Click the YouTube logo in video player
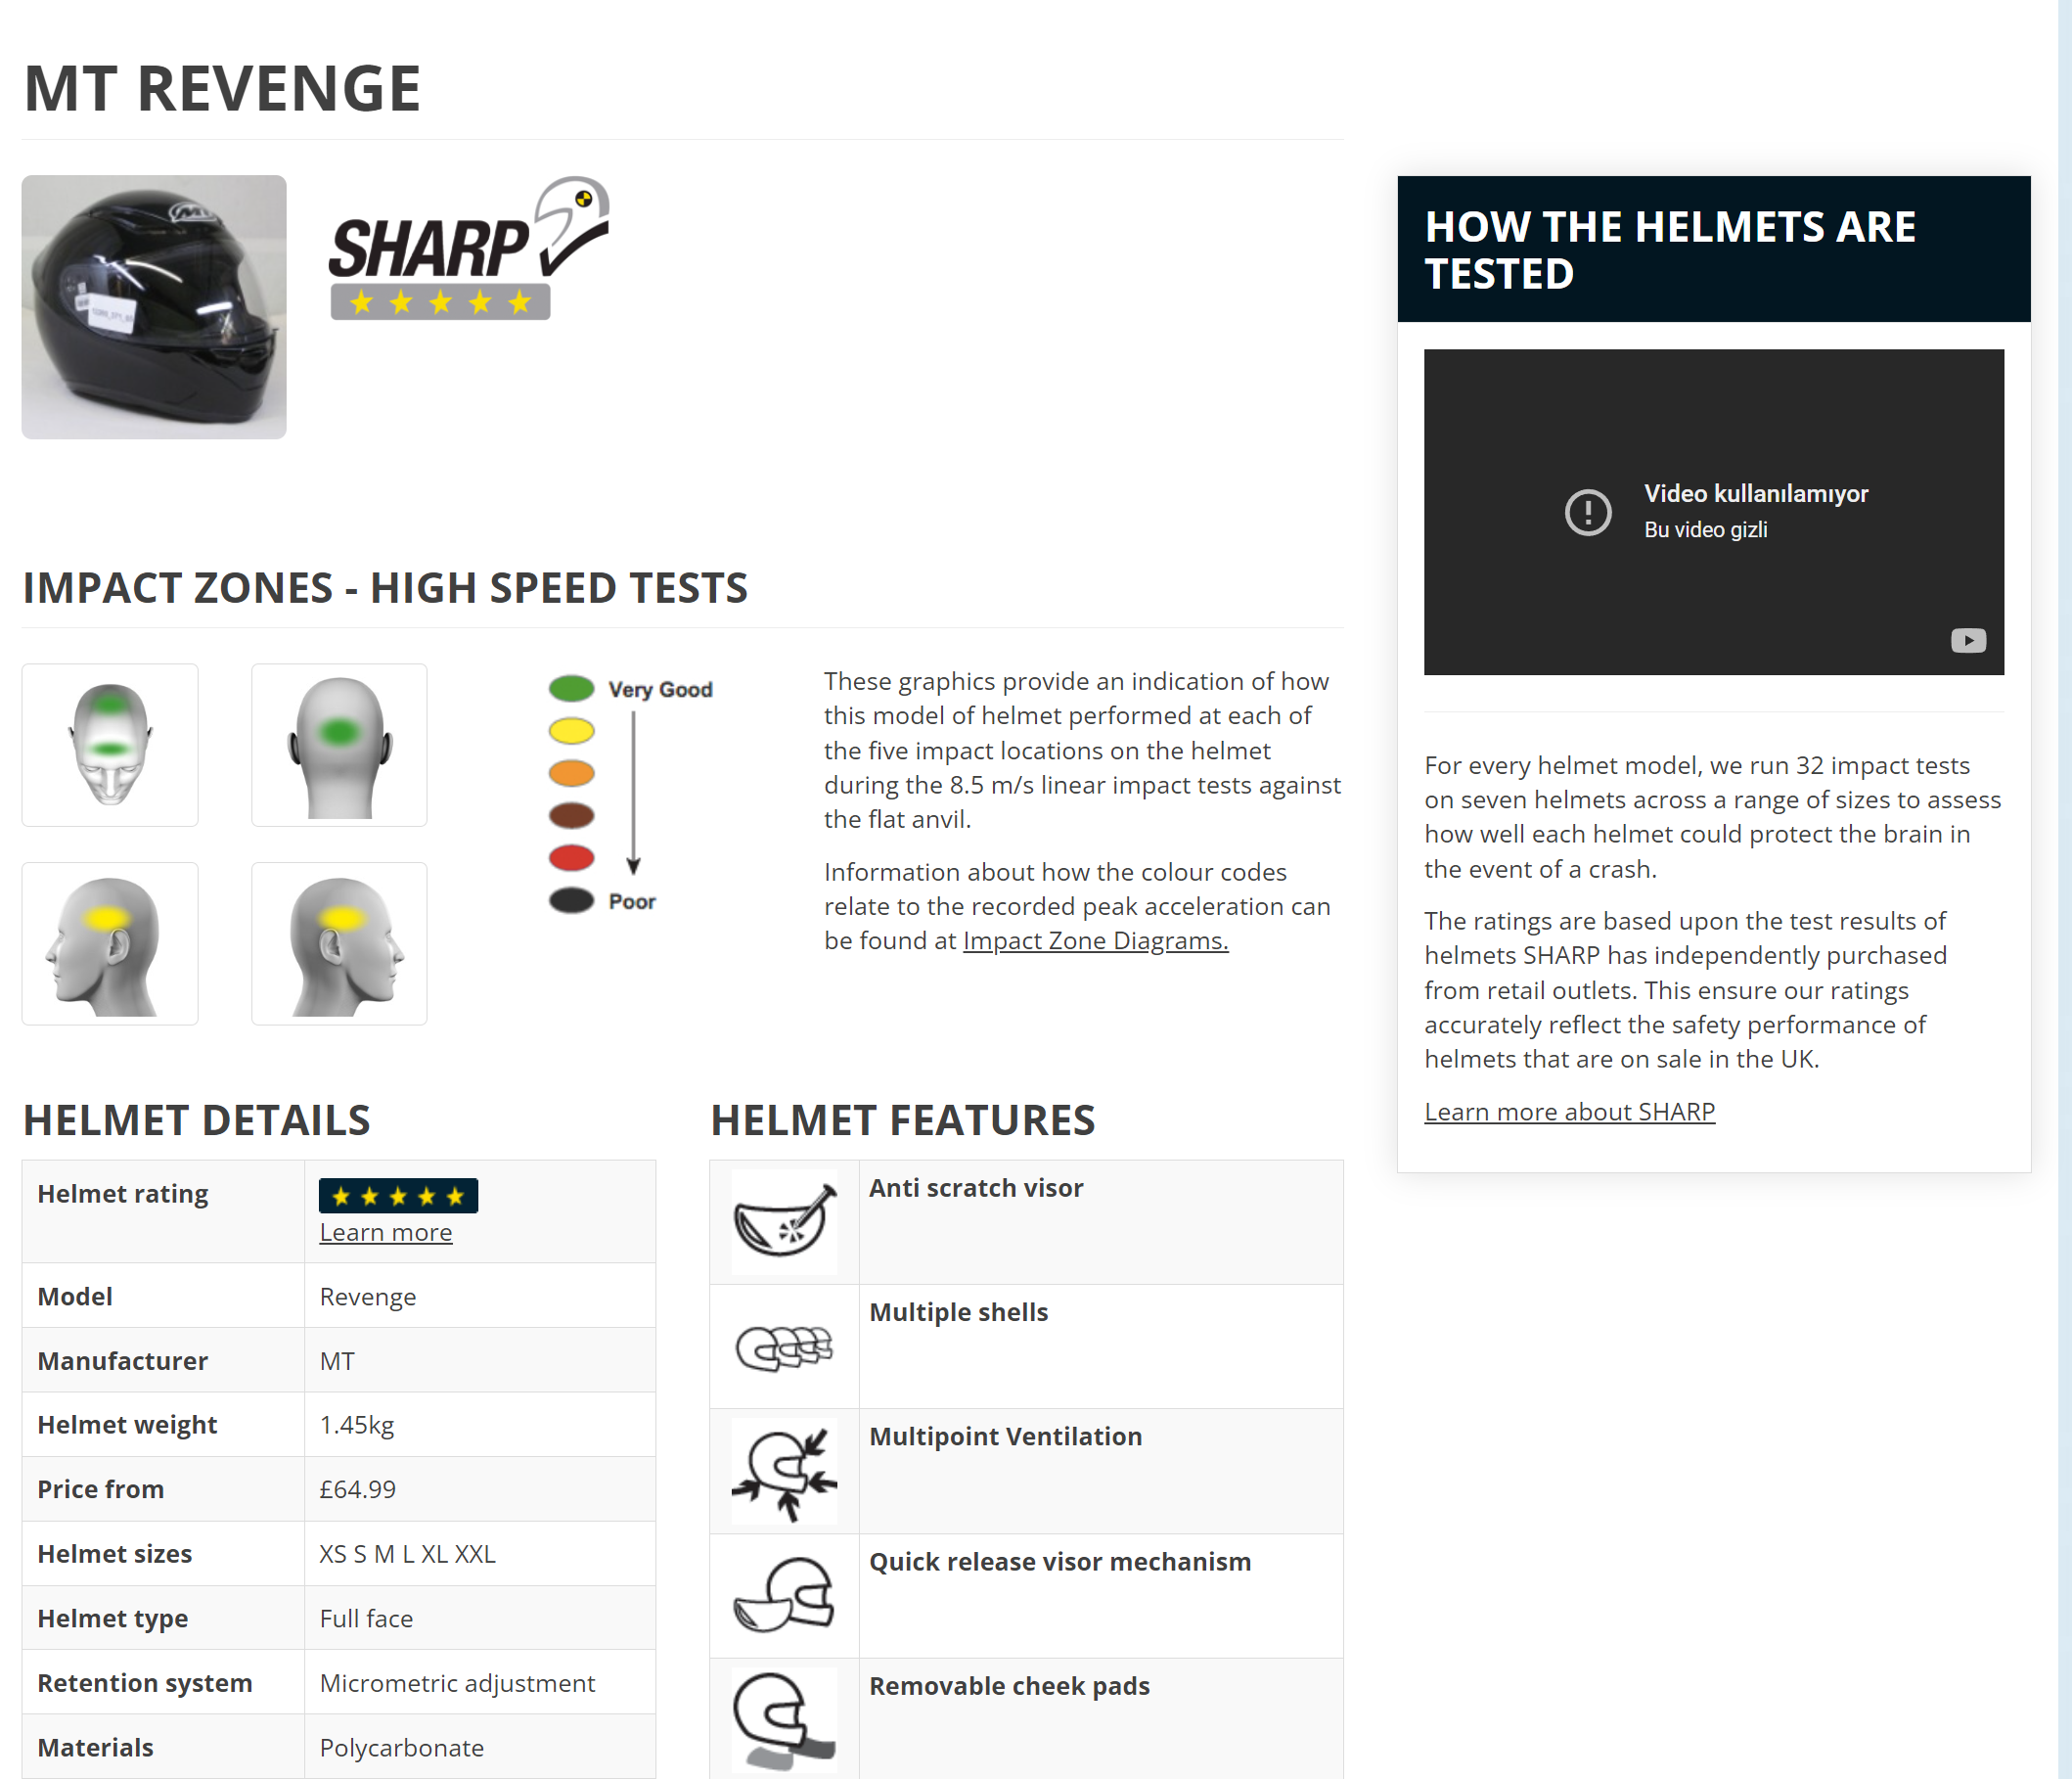The image size is (2072, 1779). pyautogui.click(x=1967, y=640)
